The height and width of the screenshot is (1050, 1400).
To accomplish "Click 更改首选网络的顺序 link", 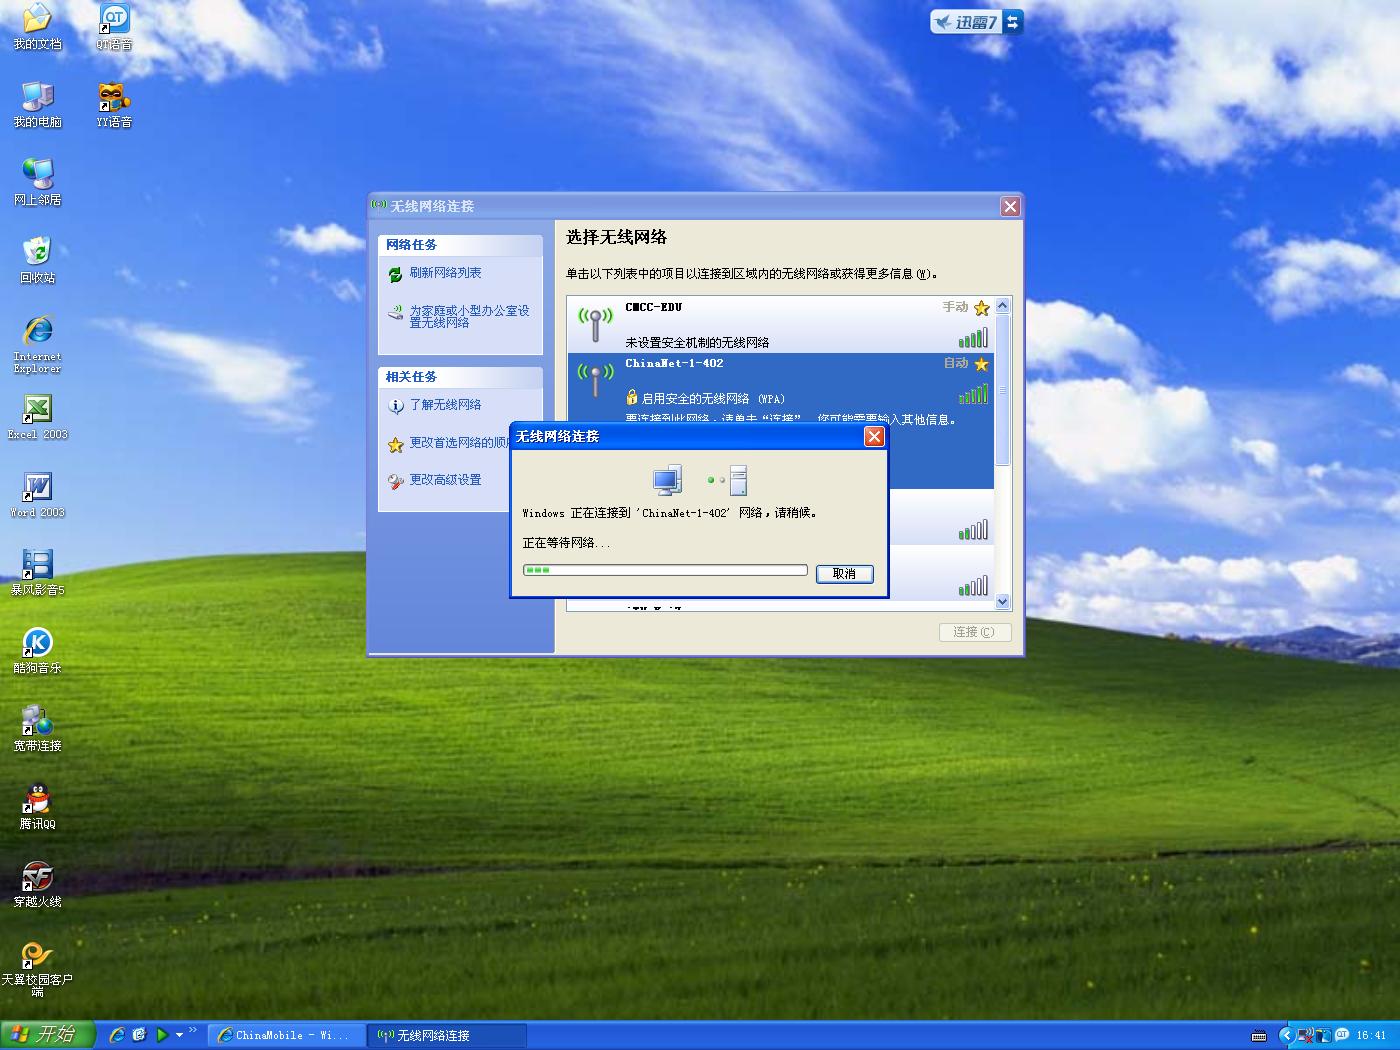I will pos(459,443).
